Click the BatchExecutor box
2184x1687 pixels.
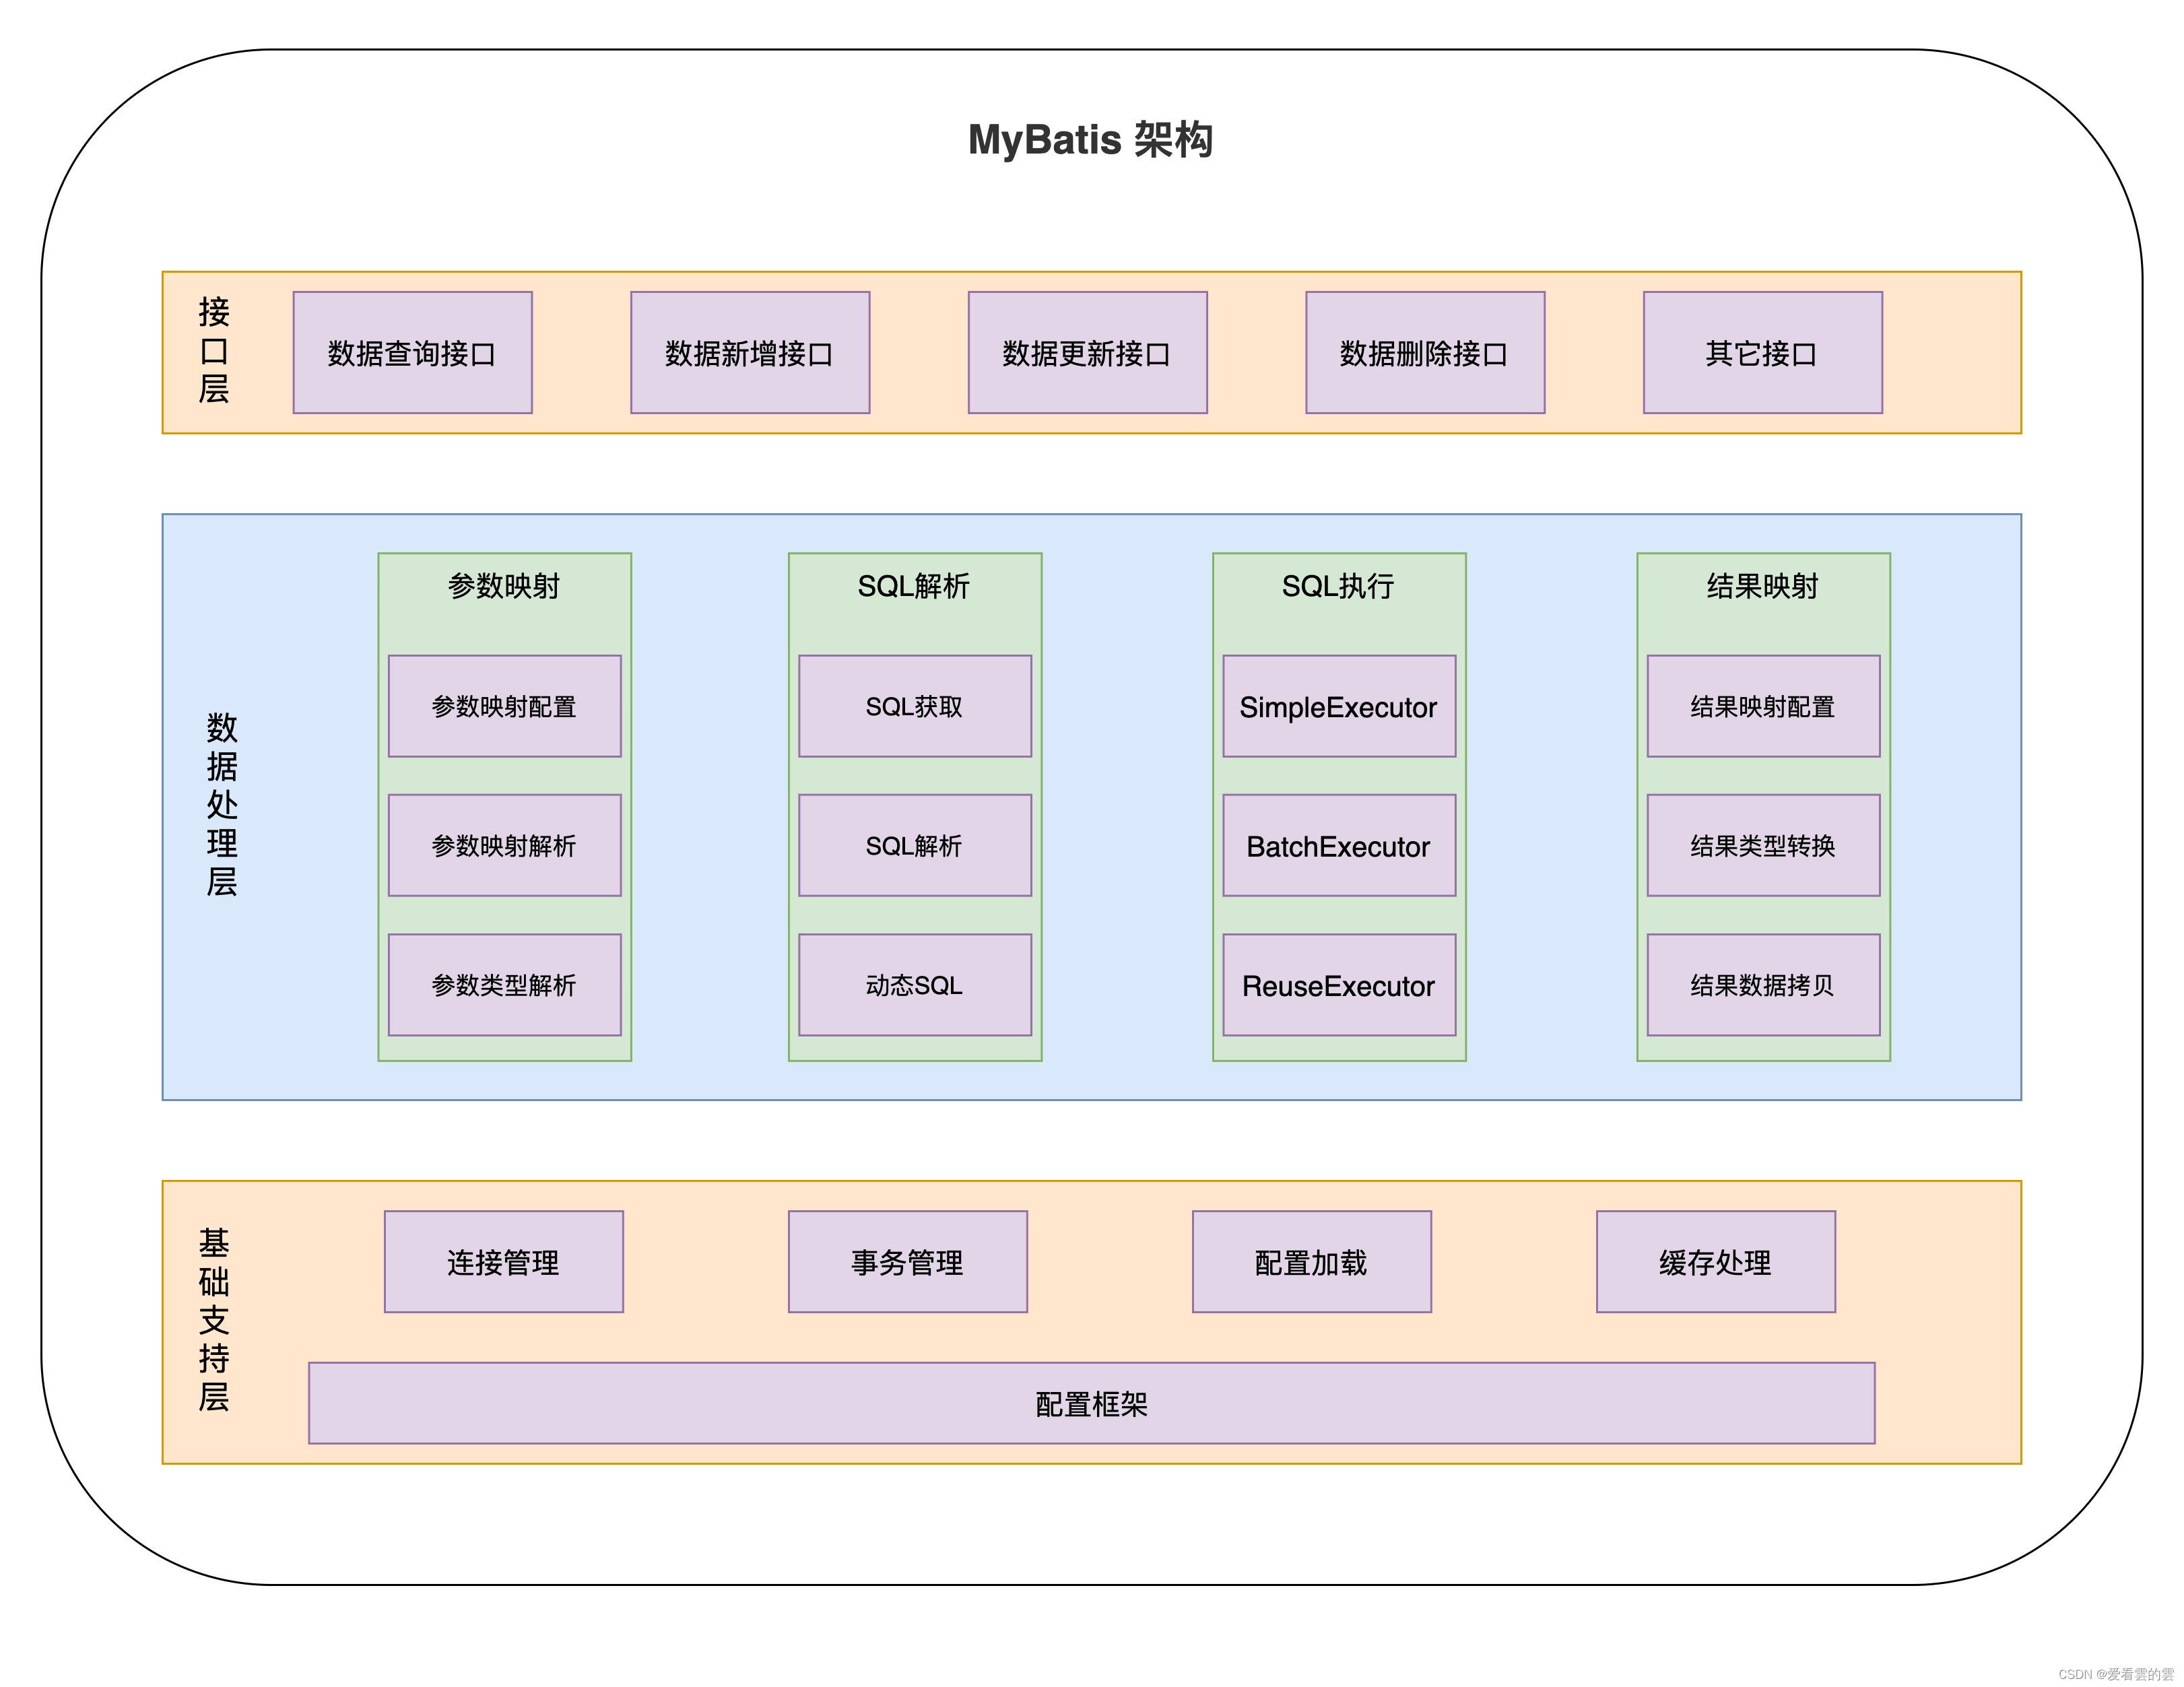point(1338,846)
